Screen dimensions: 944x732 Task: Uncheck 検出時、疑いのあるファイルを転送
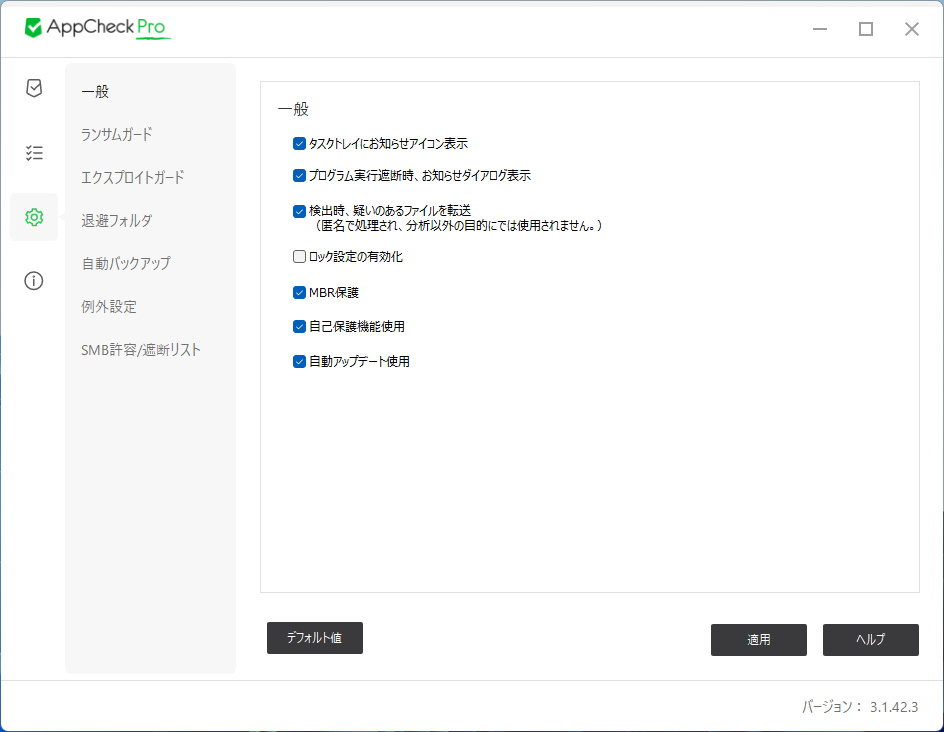[298, 211]
